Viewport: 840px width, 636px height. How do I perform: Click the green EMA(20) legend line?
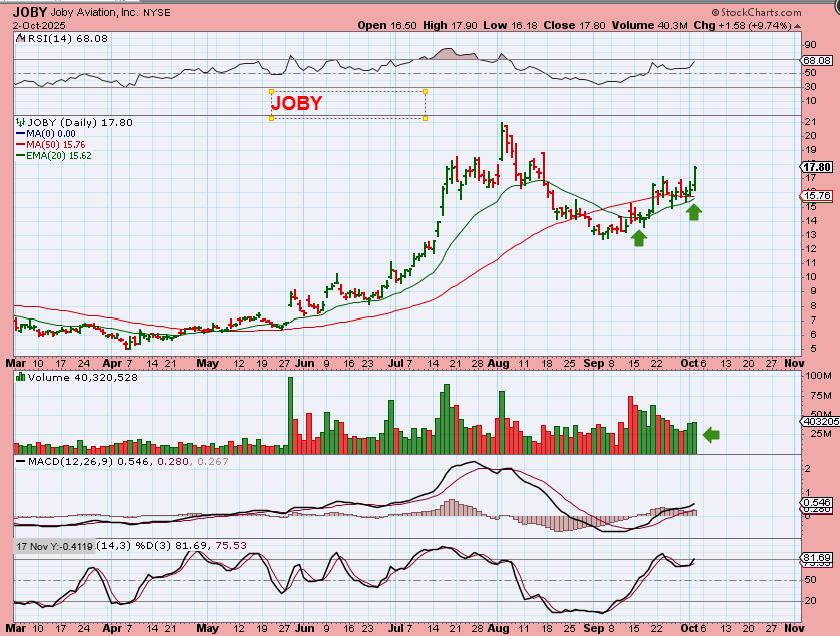pyautogui.click(x=21, y=156)
